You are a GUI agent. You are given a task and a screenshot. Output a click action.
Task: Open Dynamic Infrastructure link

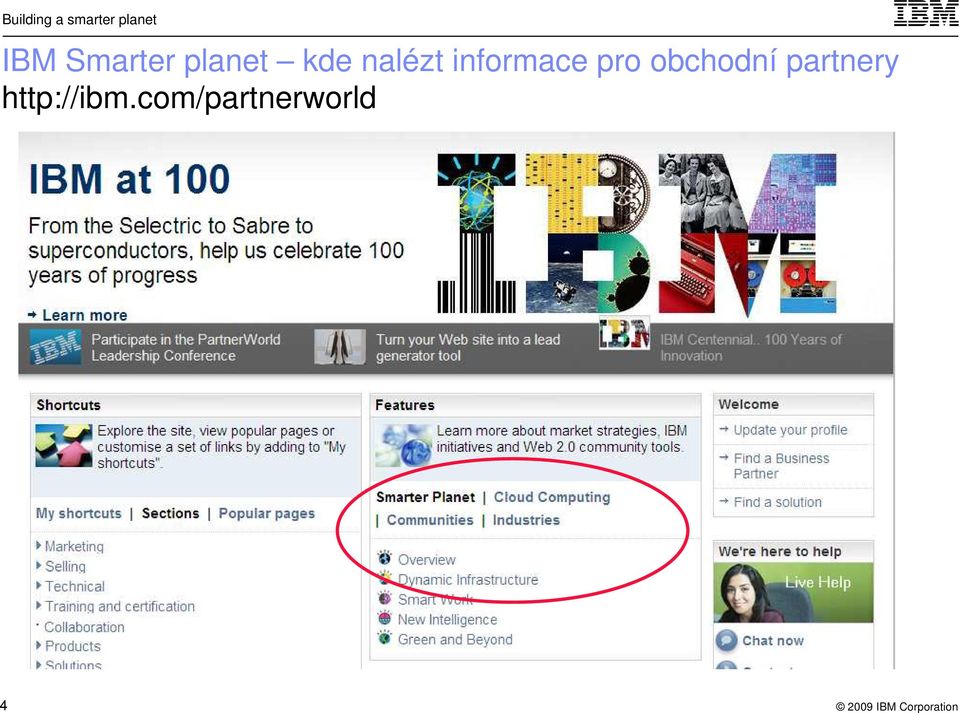coord(468,580)
